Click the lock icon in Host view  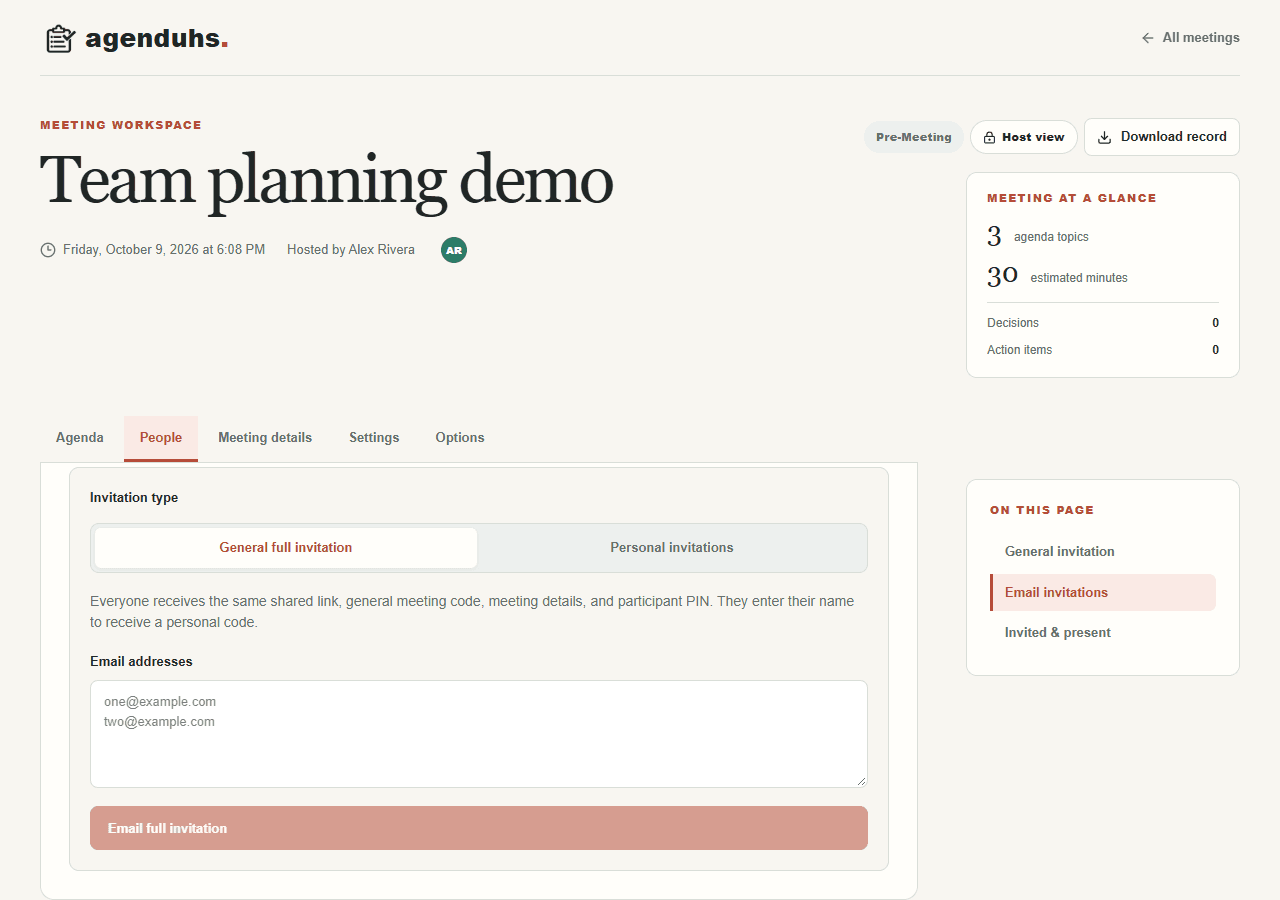(989, 137)
